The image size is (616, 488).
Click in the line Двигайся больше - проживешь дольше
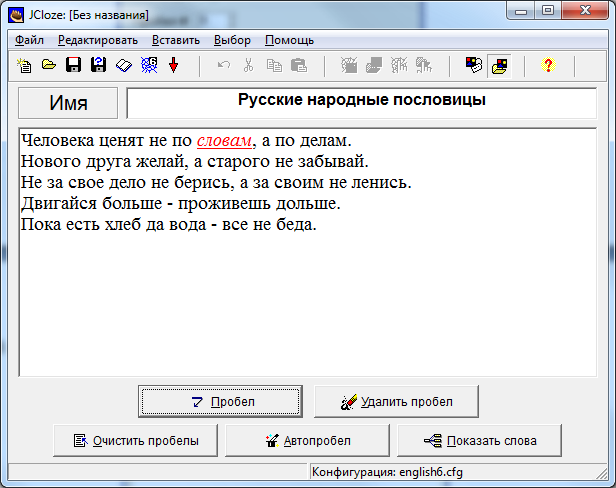point(180,204)
